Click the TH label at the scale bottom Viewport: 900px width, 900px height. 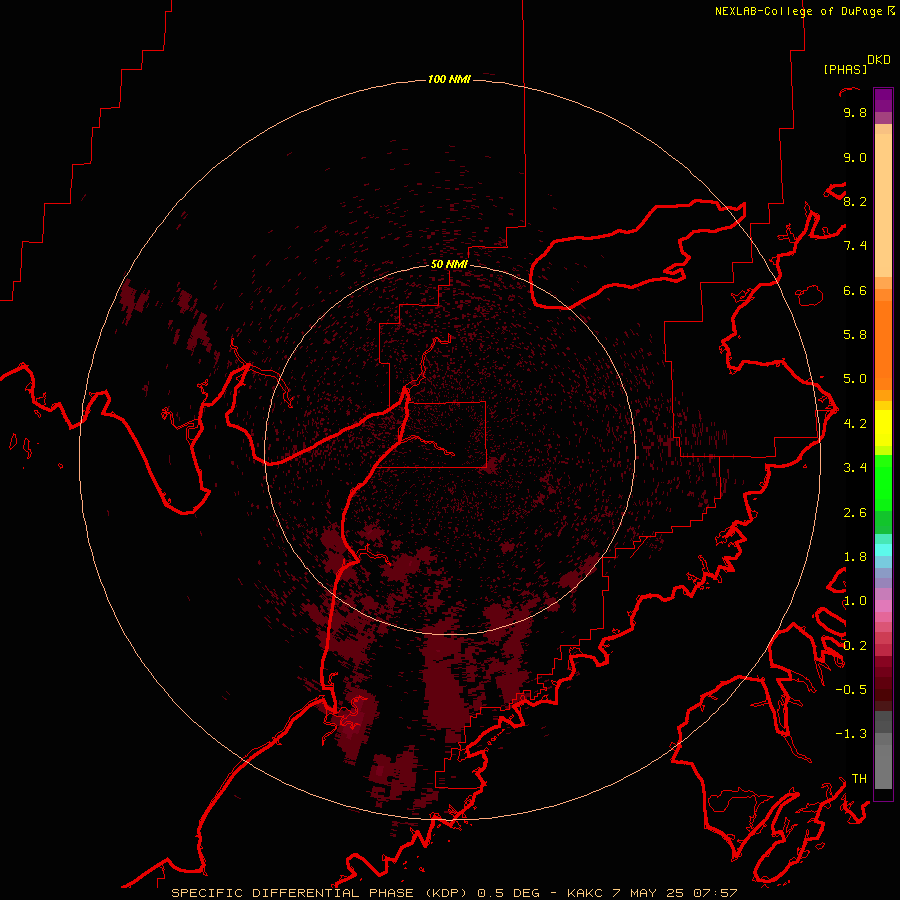pyautogui.click(x=859, y=779)
